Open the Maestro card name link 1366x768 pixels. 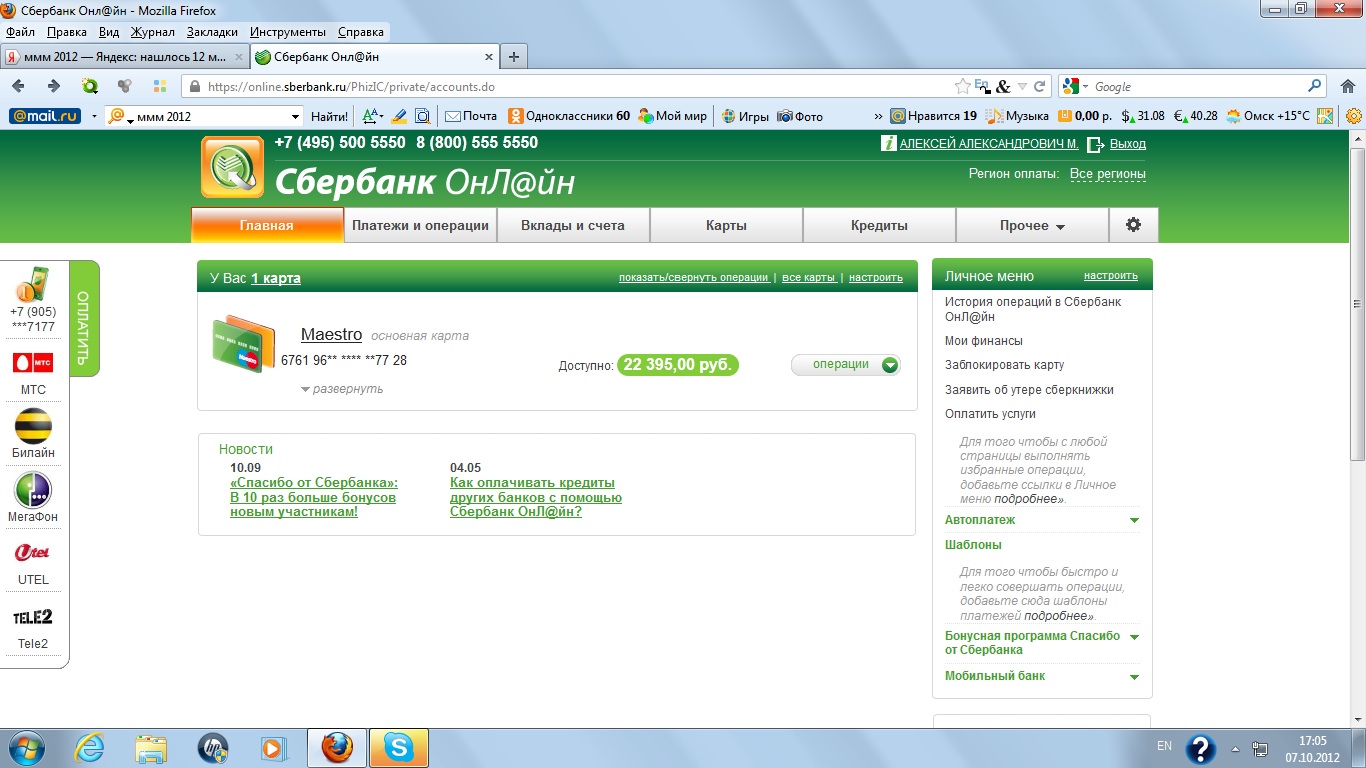click(x=331, y=335)
